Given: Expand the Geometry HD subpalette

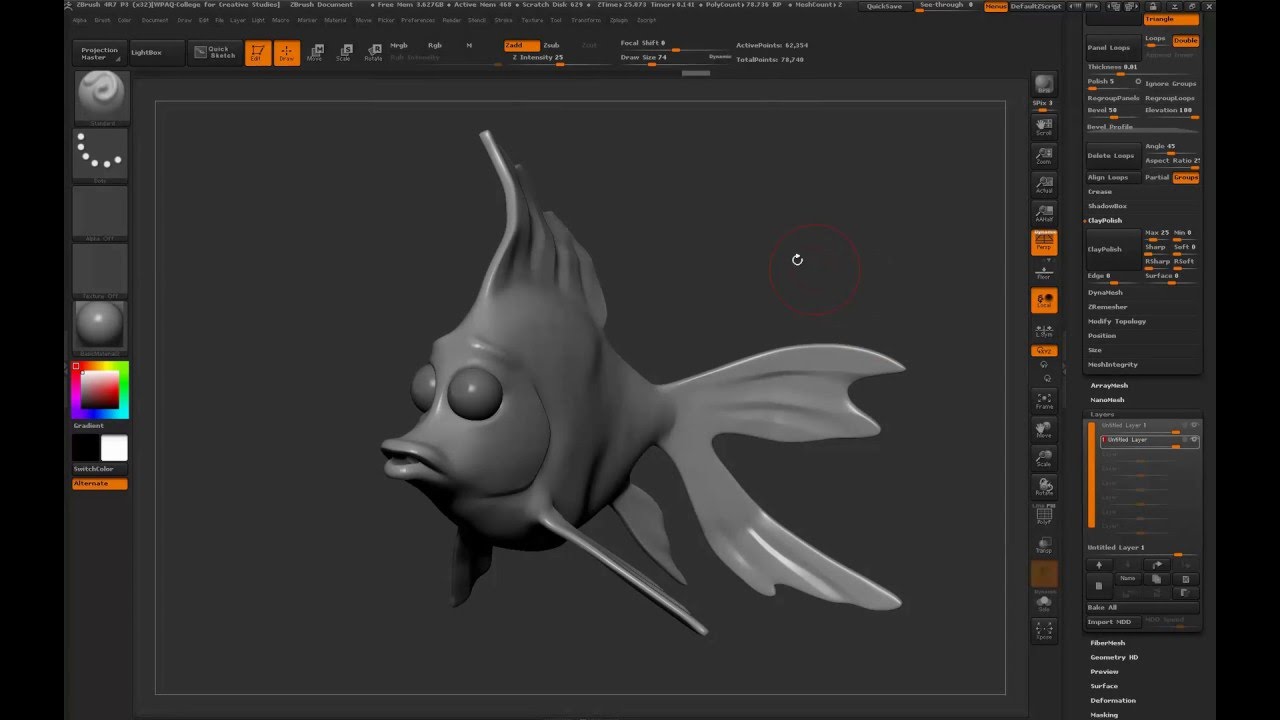Looking at the screenshot, I should [1114, 657].
